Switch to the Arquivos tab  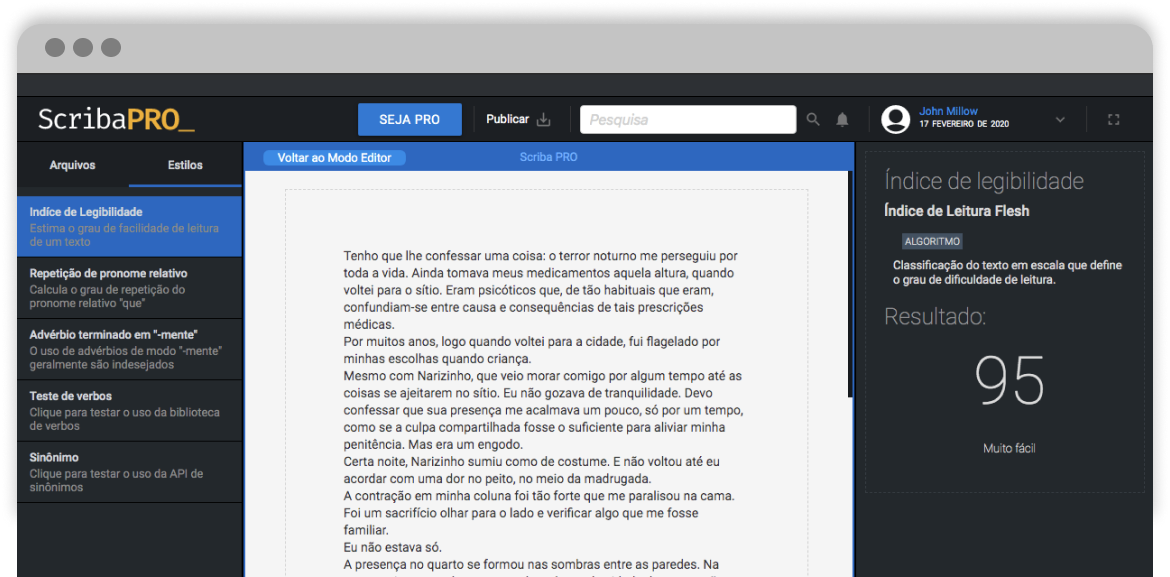71,165
